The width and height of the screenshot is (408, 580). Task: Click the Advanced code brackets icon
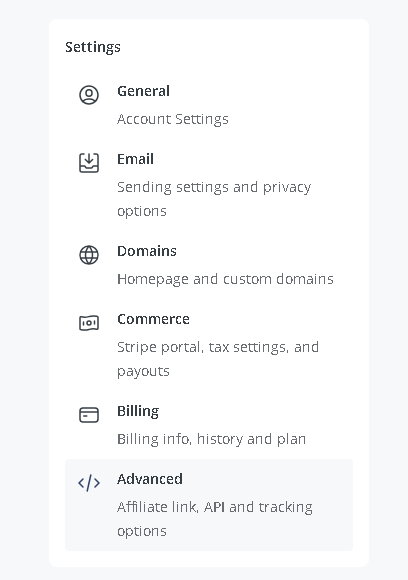point(89,483)
